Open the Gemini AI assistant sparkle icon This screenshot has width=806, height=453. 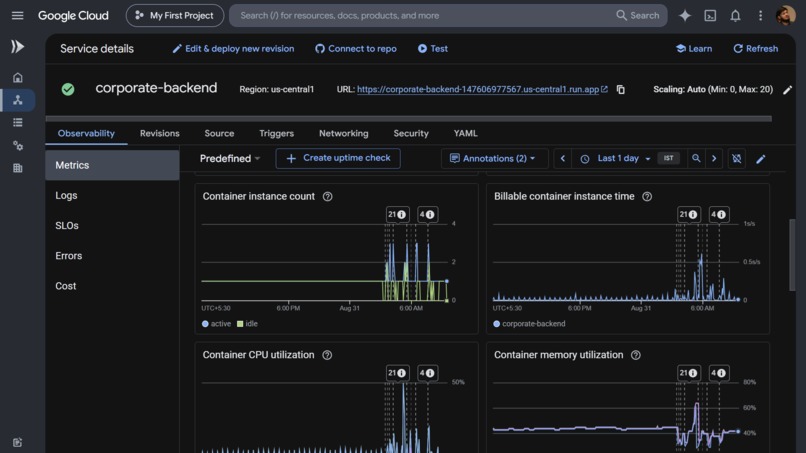(x=685, y=15)
